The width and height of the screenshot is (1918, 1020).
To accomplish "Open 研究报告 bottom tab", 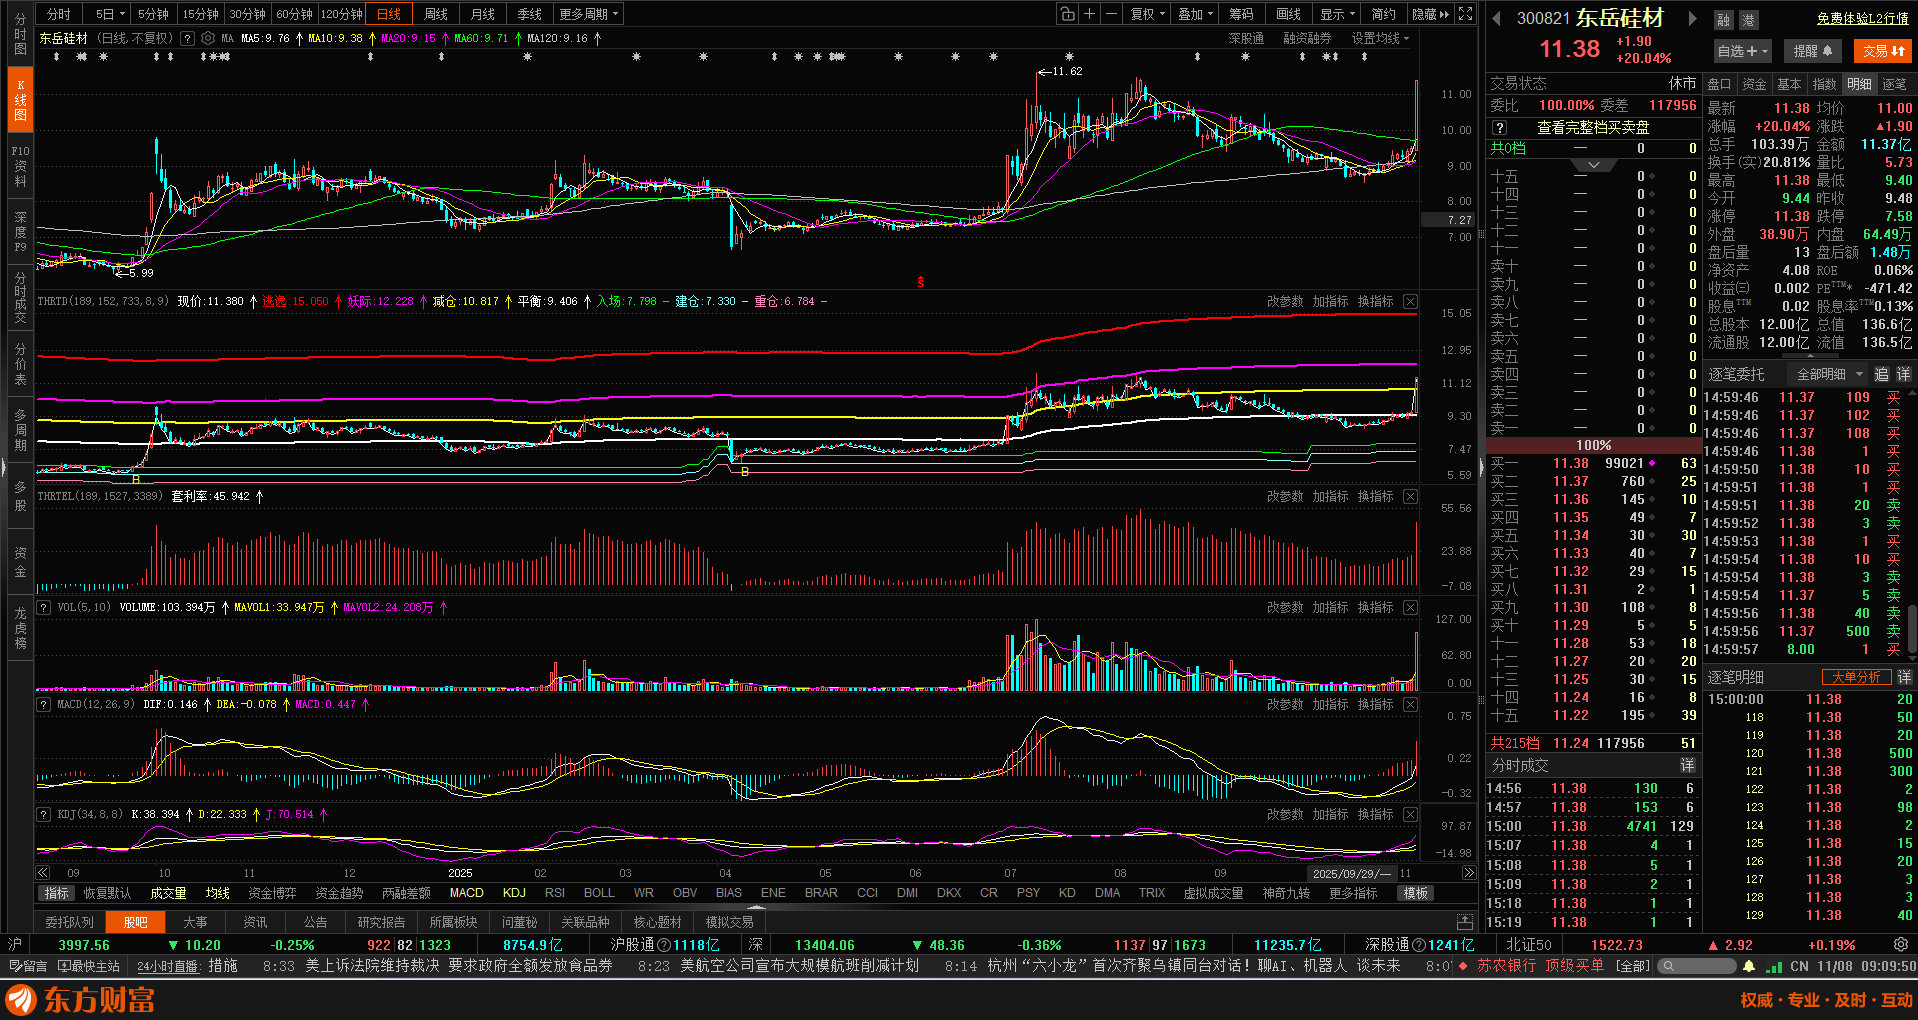I will (x=381, y=922).
